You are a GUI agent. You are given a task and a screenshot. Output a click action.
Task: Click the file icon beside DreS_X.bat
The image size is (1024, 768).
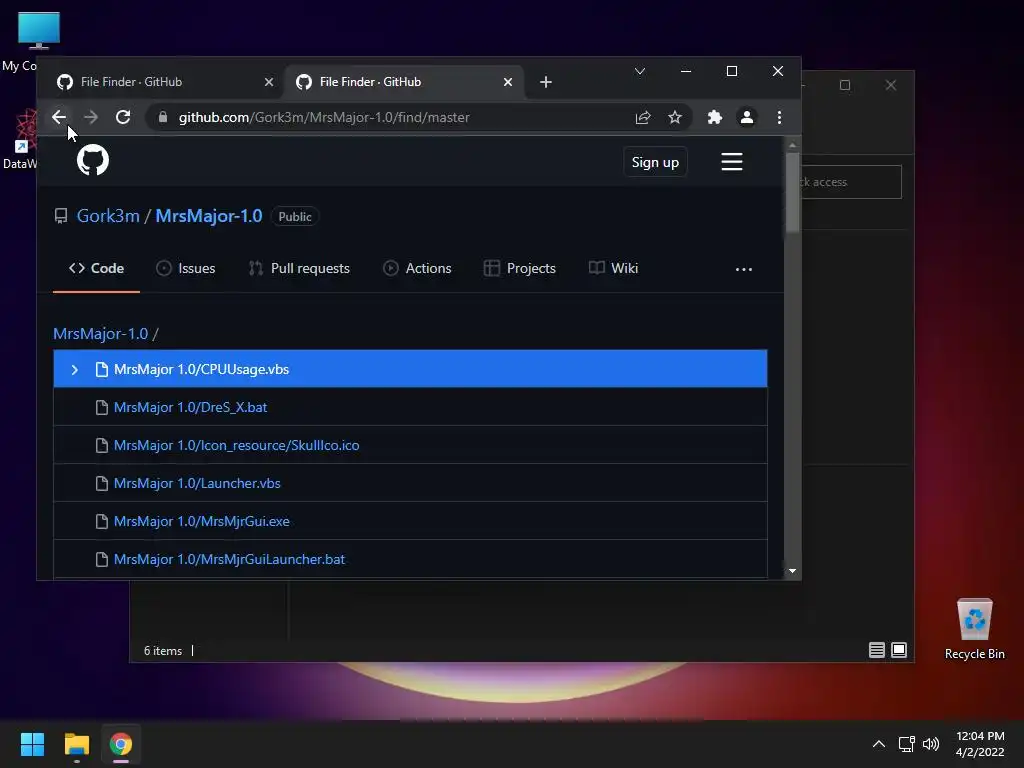point(101,408)
